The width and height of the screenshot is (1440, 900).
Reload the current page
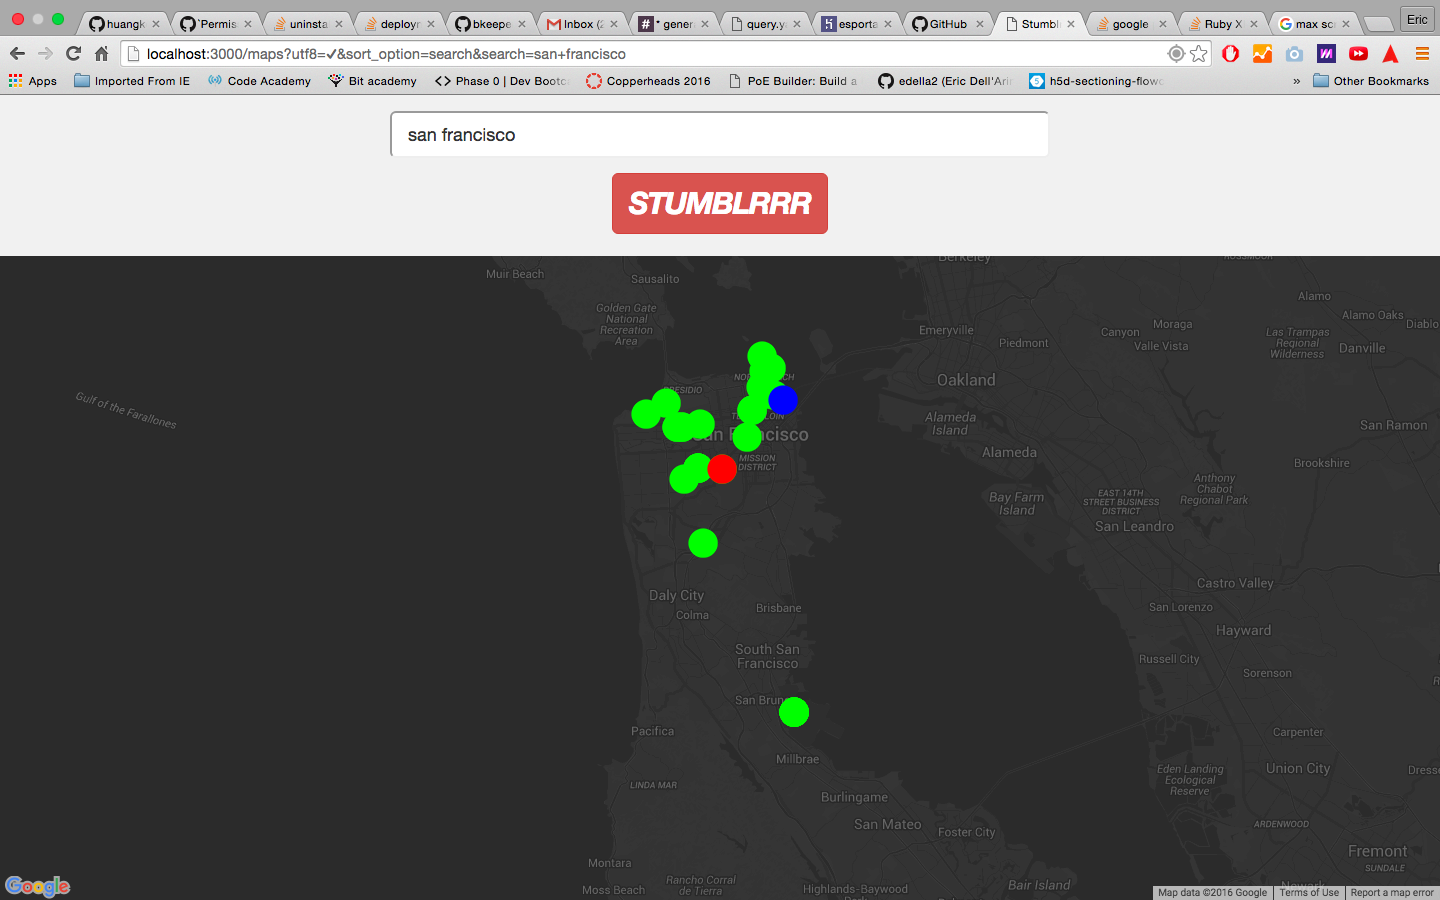point(73,54)
